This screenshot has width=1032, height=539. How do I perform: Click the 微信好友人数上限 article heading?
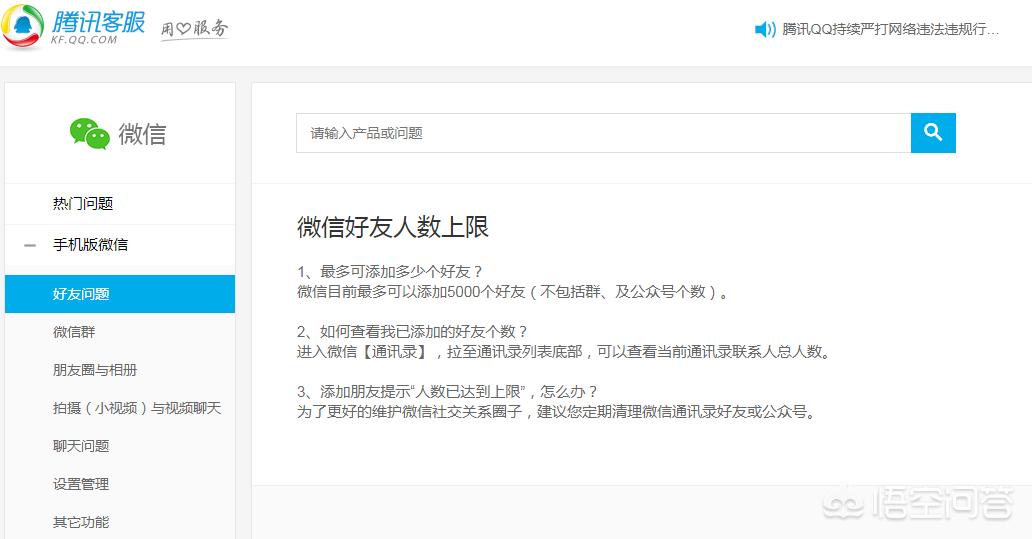click(393, 227)
